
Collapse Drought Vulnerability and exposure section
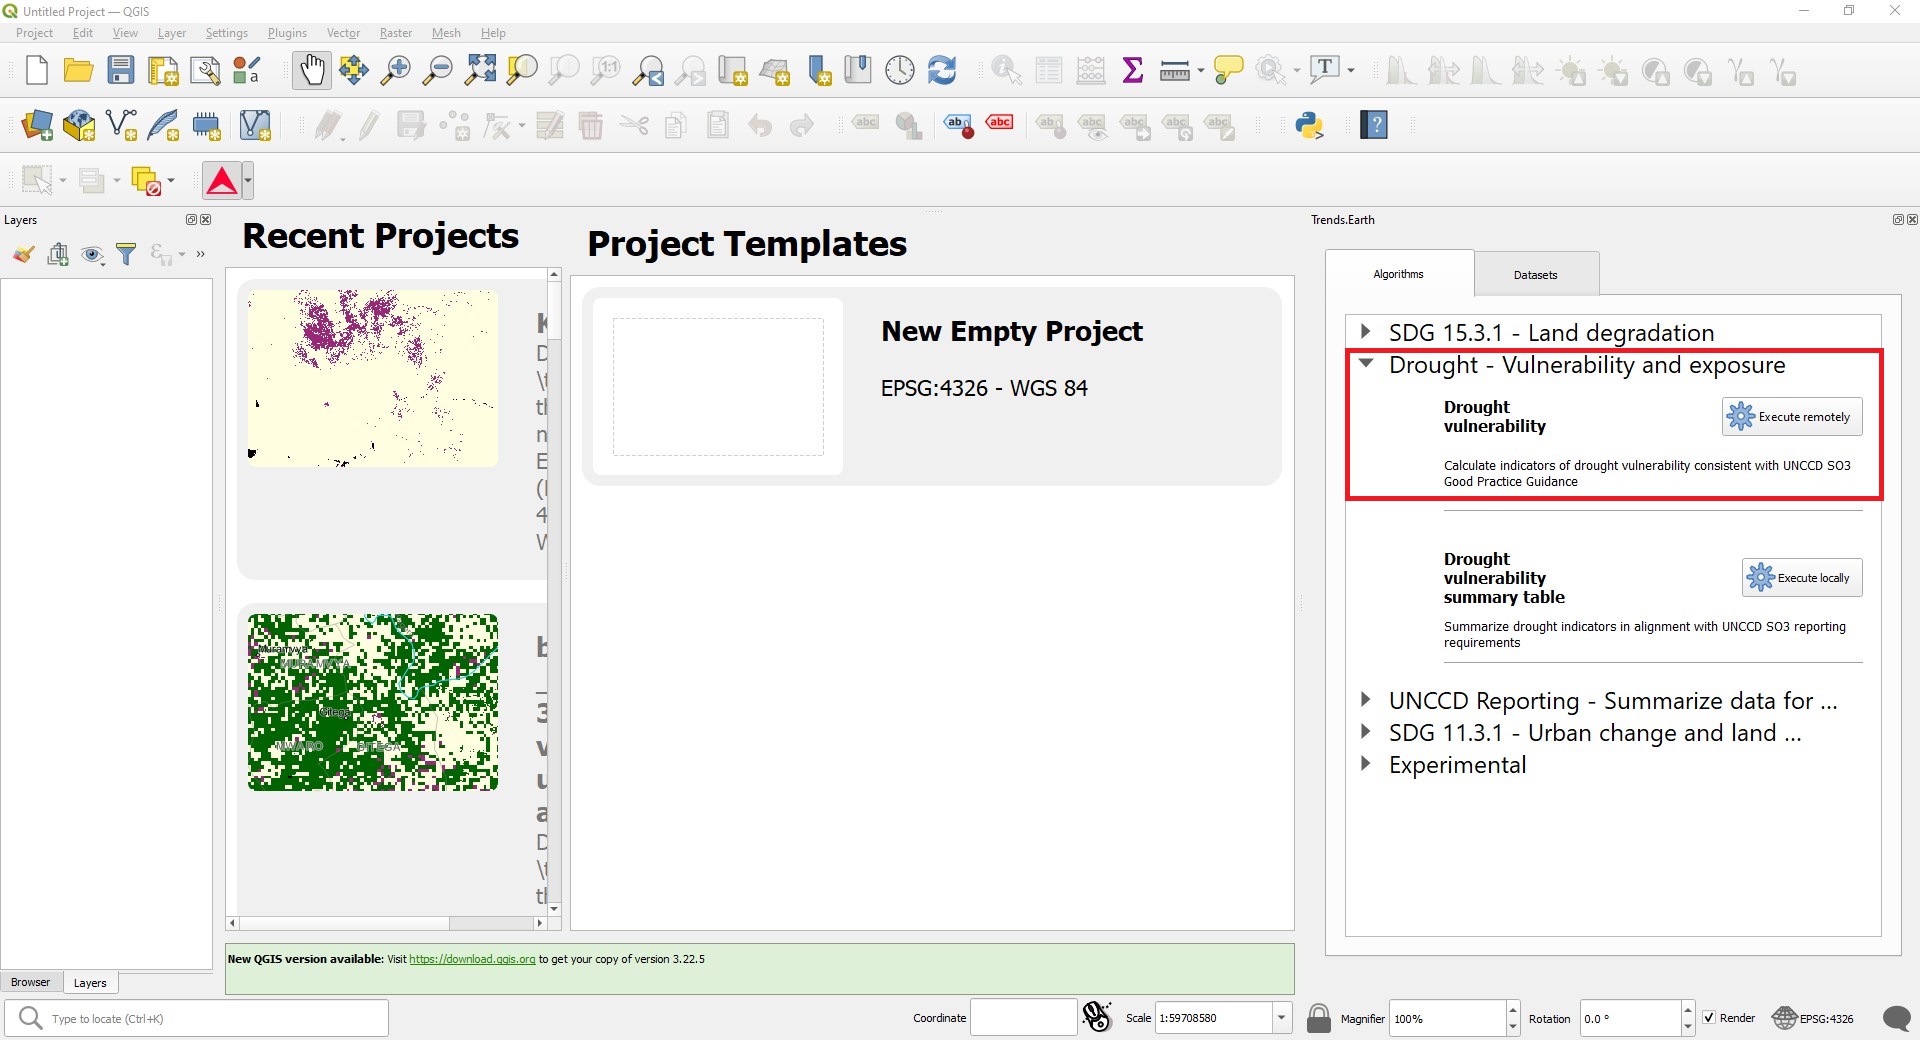[1366, 365]
